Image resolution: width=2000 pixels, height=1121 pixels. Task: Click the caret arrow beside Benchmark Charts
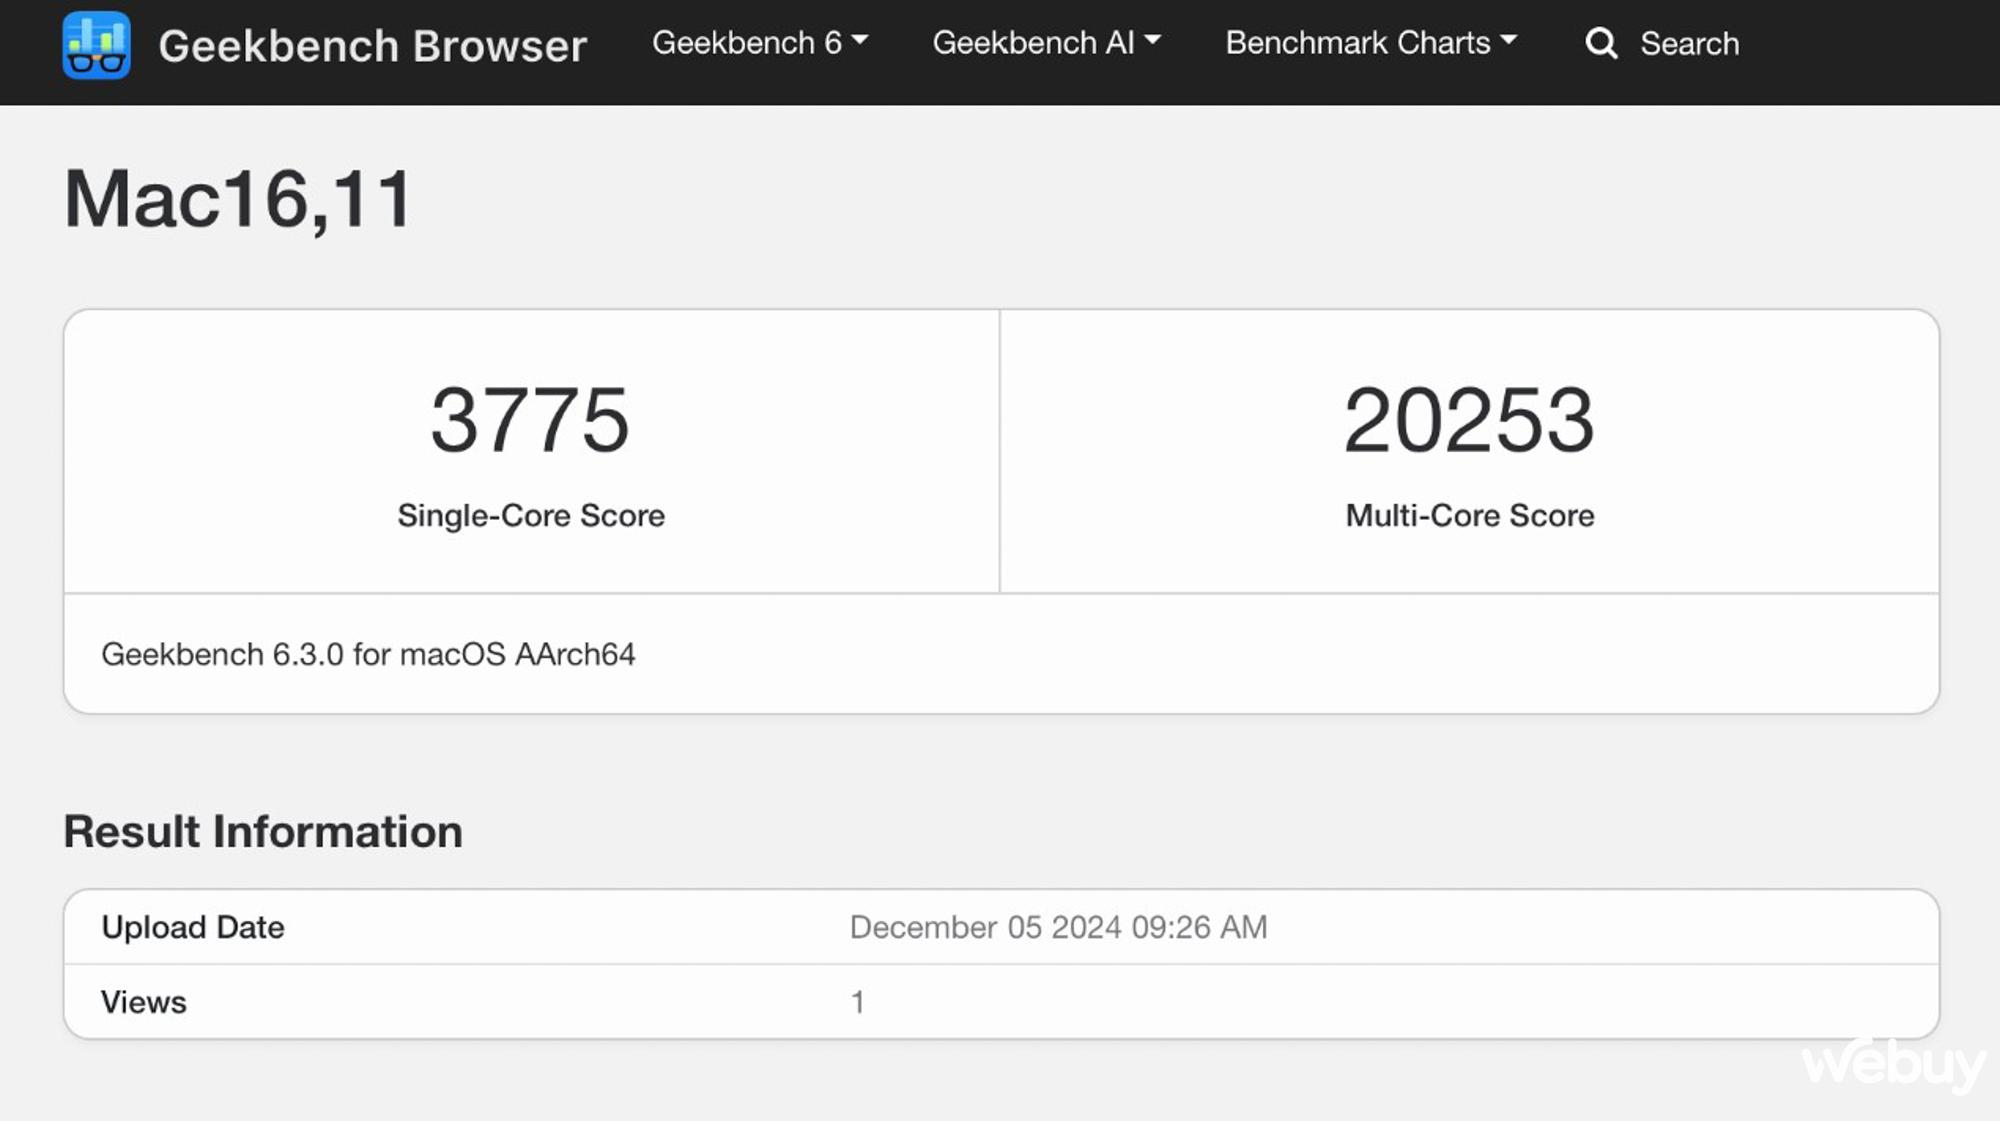[x=1509, y=41]
